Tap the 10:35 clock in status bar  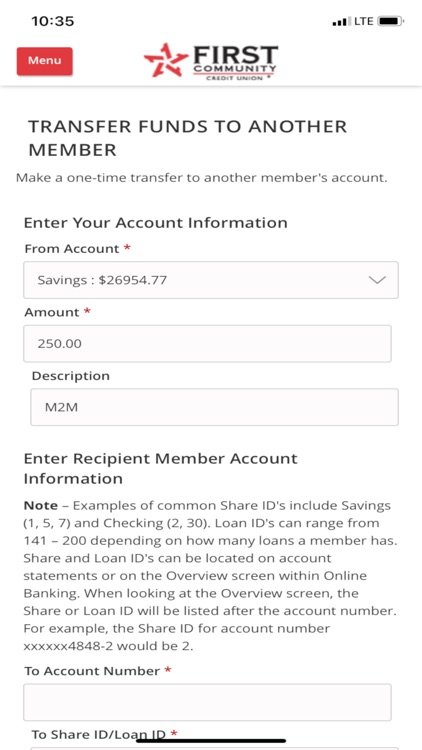point(53,22)
